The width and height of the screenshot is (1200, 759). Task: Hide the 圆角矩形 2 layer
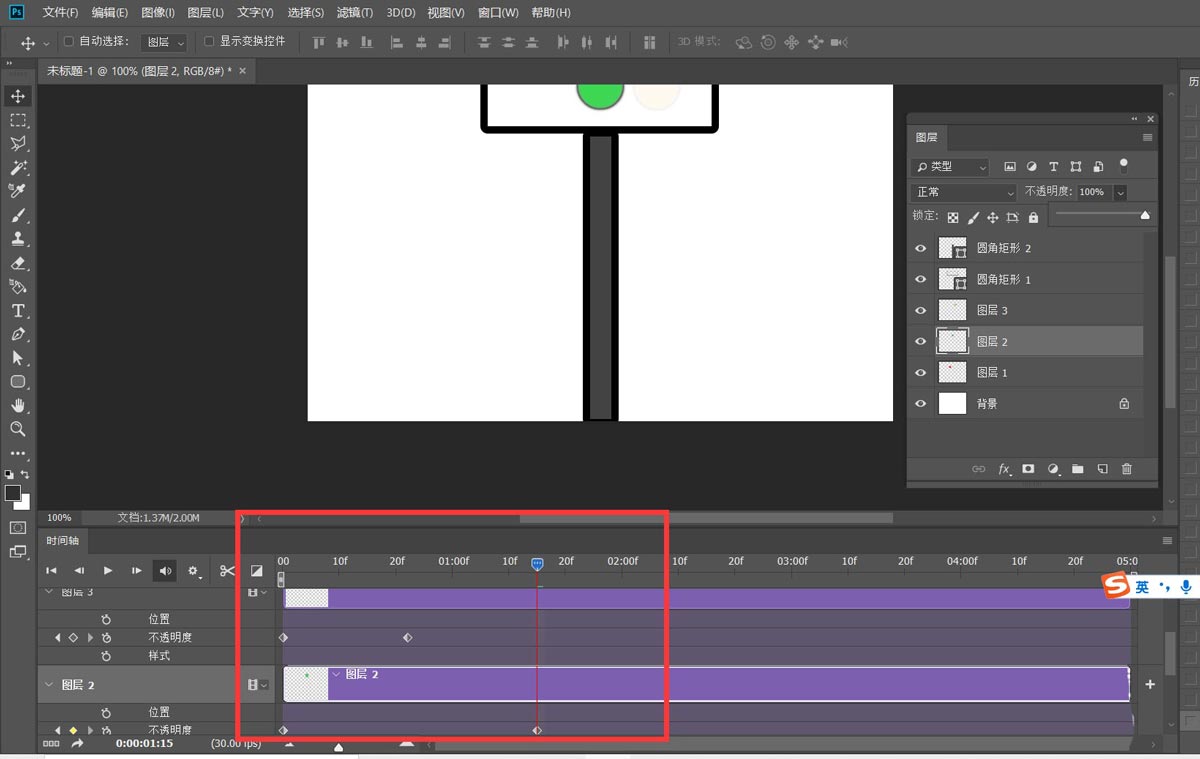921,248
